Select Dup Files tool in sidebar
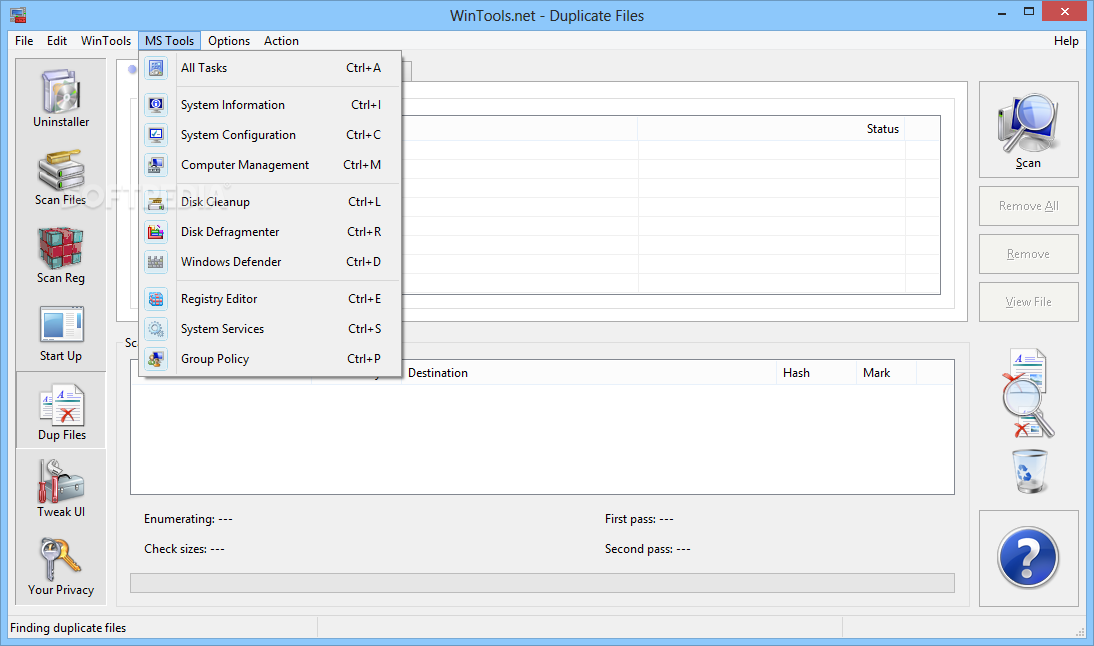This screenshot has width=1094, height=646. [x=61, y=410]
